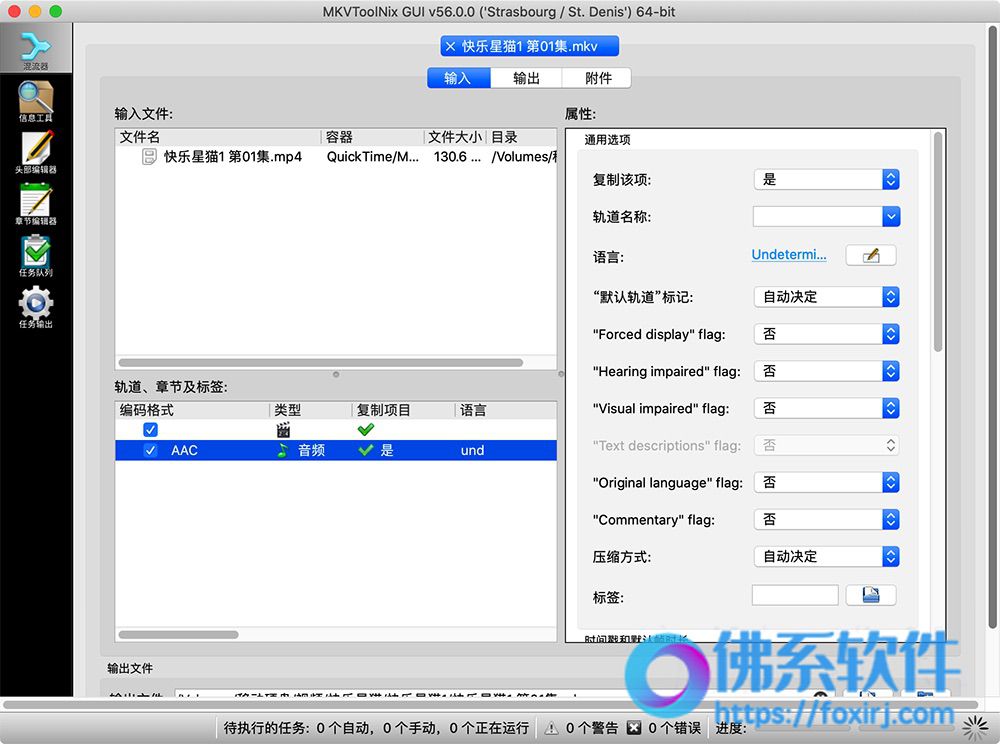
Task: Click the file icon of 快乐星猫1 第01集.mp4
Action: point(149,157)
